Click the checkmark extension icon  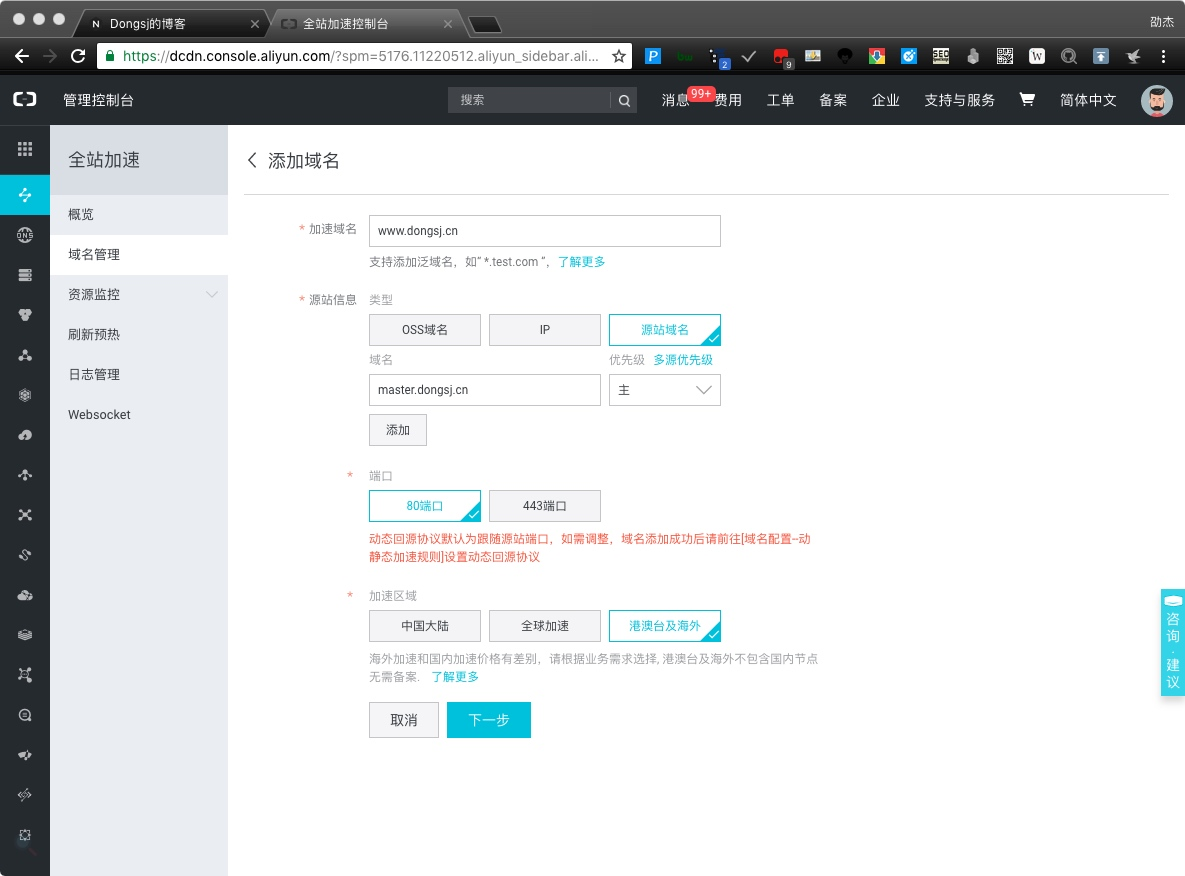[x=749, y=56]
